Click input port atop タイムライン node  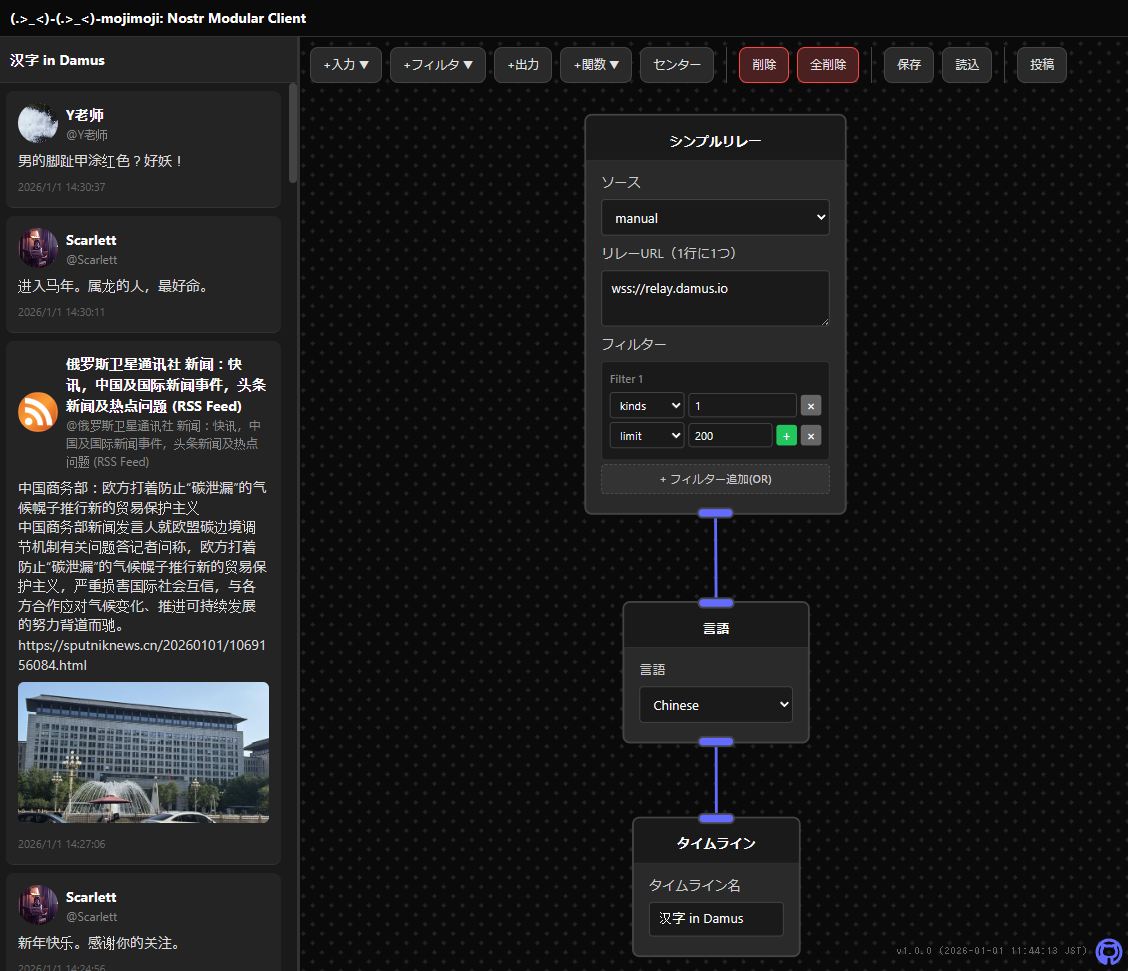coord(716,819)
